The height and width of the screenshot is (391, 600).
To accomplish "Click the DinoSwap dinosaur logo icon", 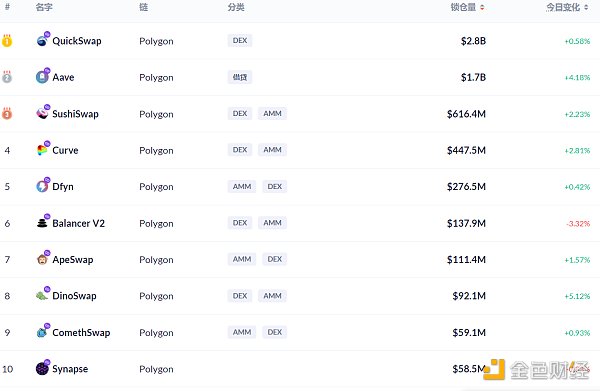I will (42, 296).
